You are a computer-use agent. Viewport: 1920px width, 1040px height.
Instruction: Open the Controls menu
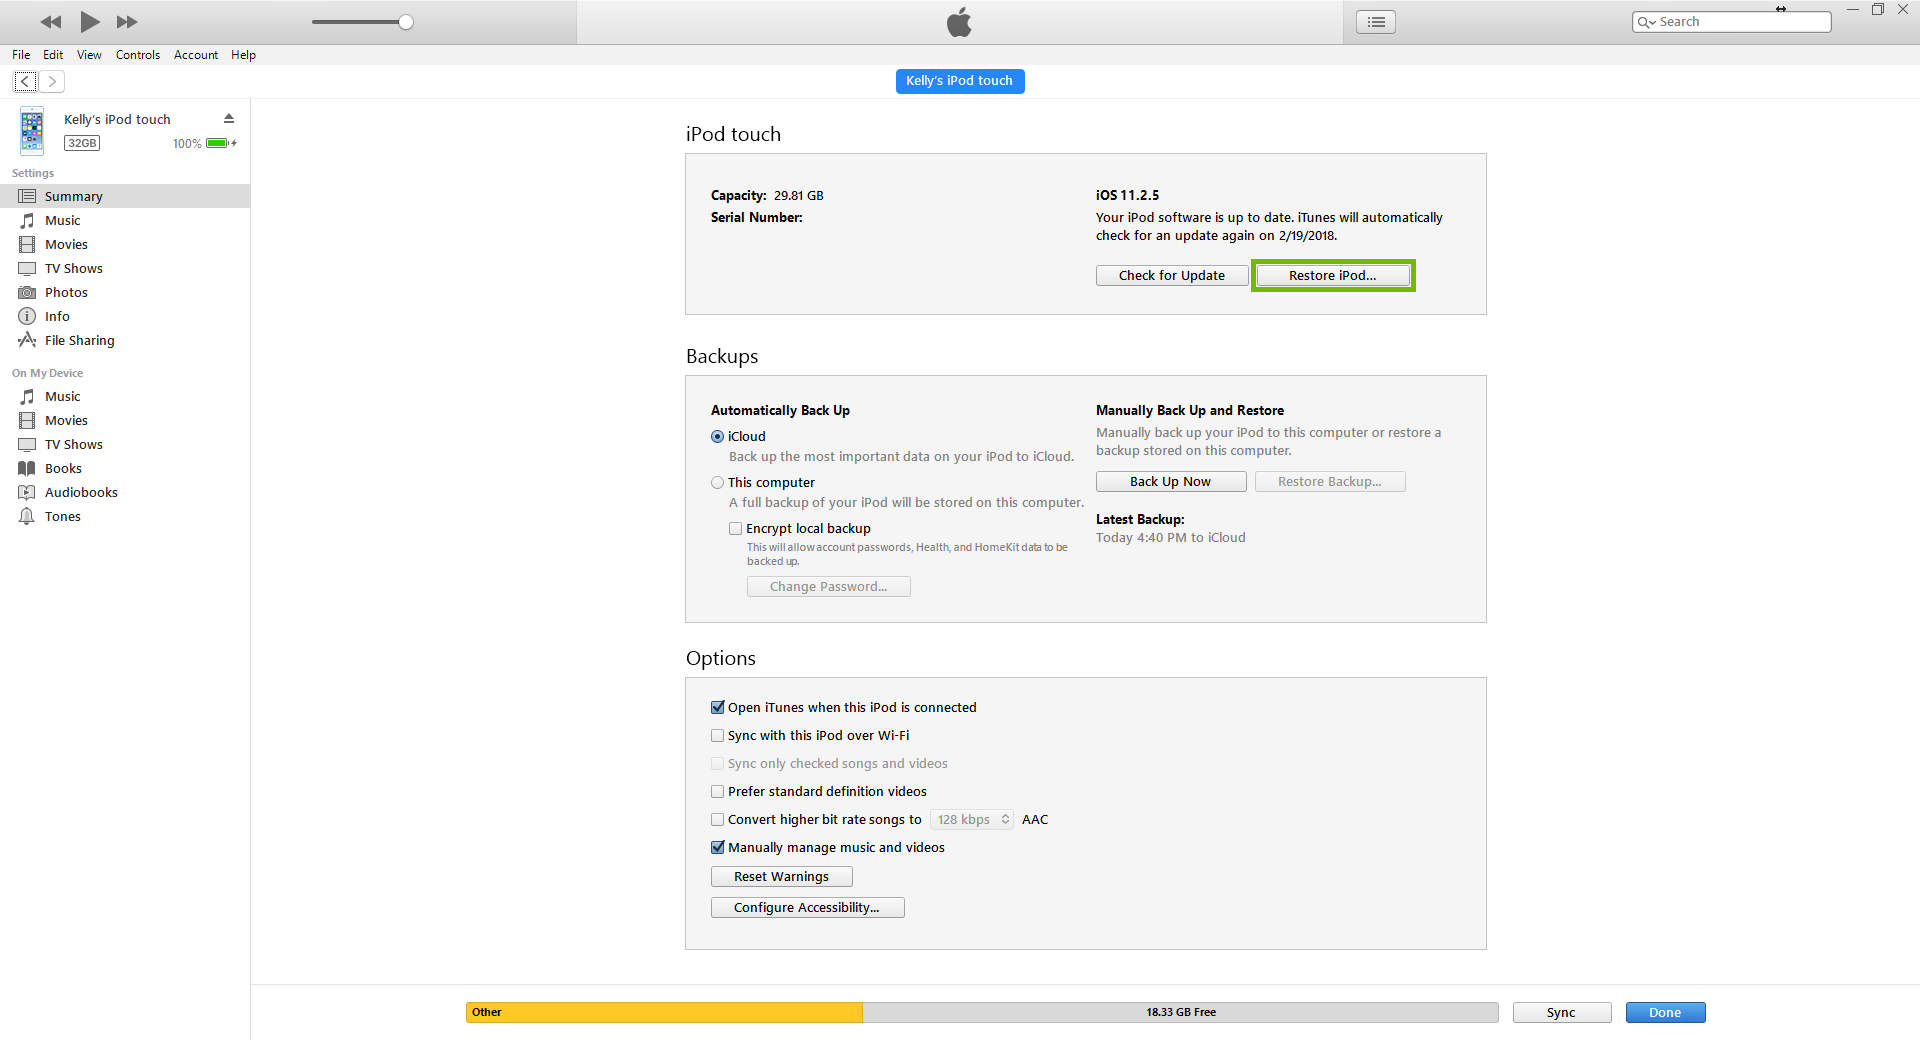click(137, 55)
